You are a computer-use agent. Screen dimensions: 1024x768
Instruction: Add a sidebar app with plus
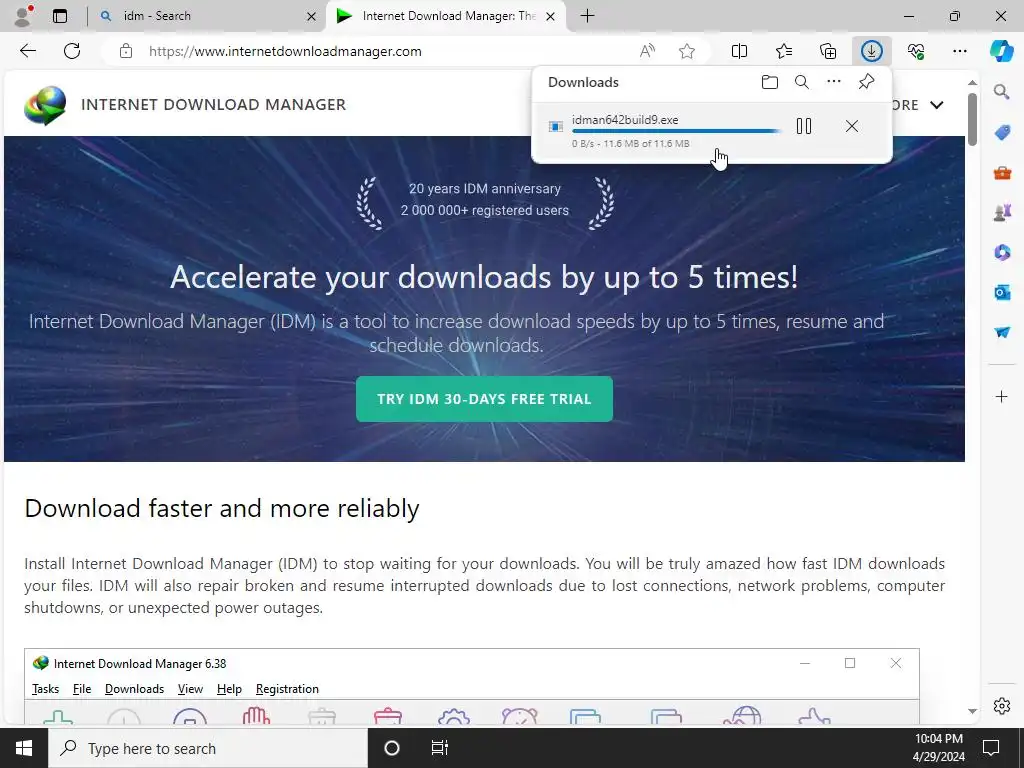click(1002, 396)
